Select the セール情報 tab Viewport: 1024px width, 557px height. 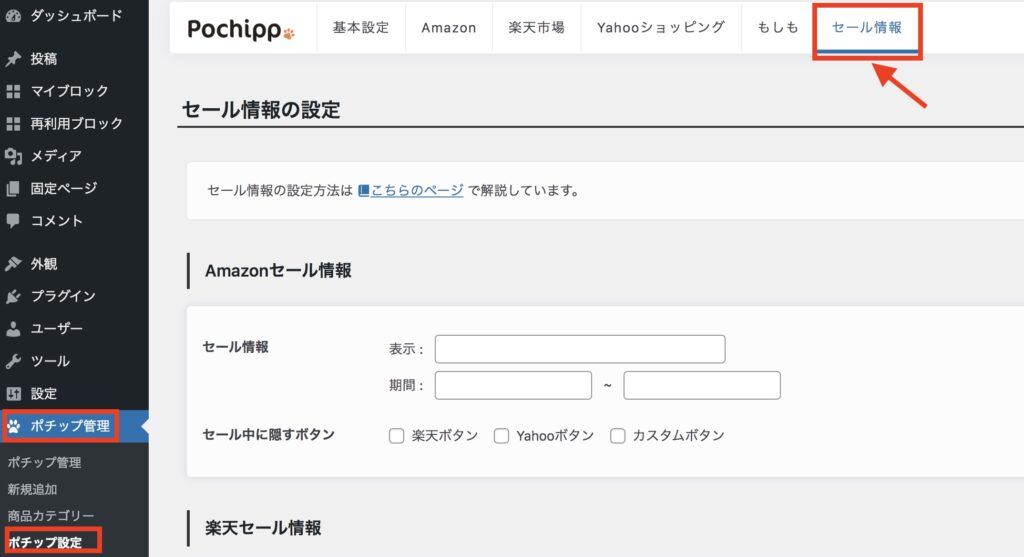tap(867, 28)
